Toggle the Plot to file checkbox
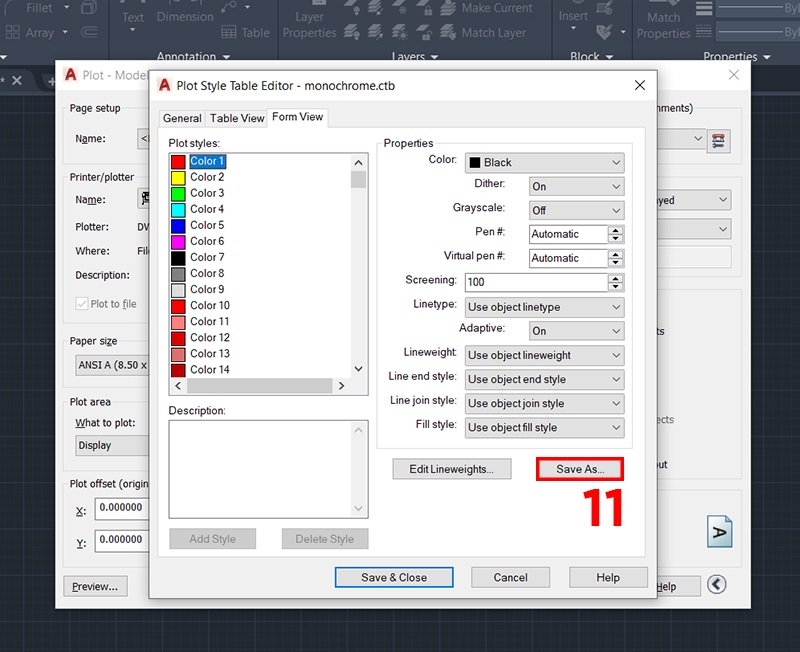 pyautogui.click(x=82, y=304)
